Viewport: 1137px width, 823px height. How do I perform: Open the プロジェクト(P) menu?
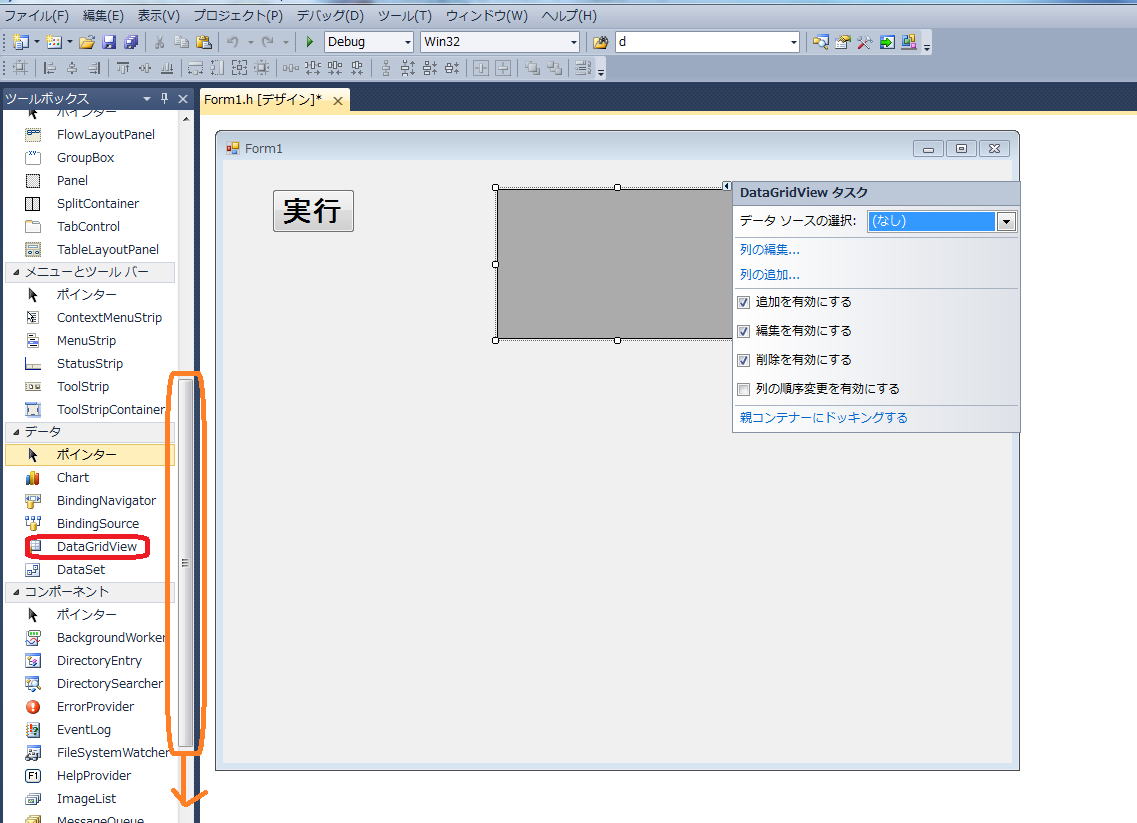pos(237,16)
